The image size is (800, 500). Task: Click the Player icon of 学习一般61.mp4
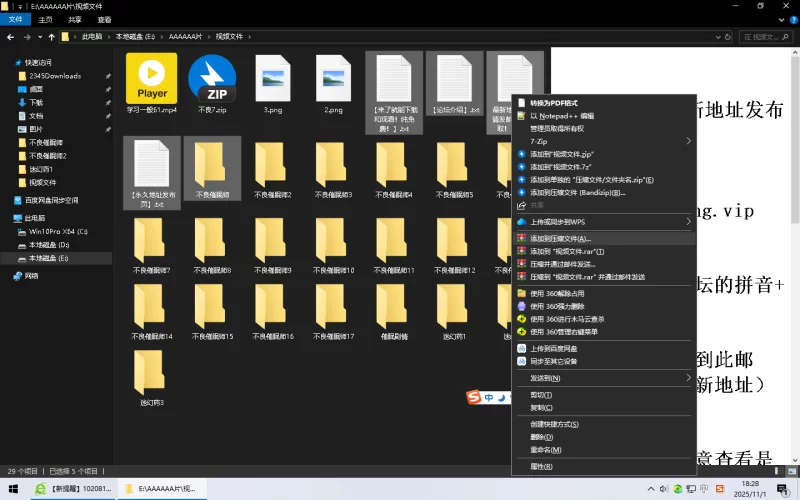[152, 78]
